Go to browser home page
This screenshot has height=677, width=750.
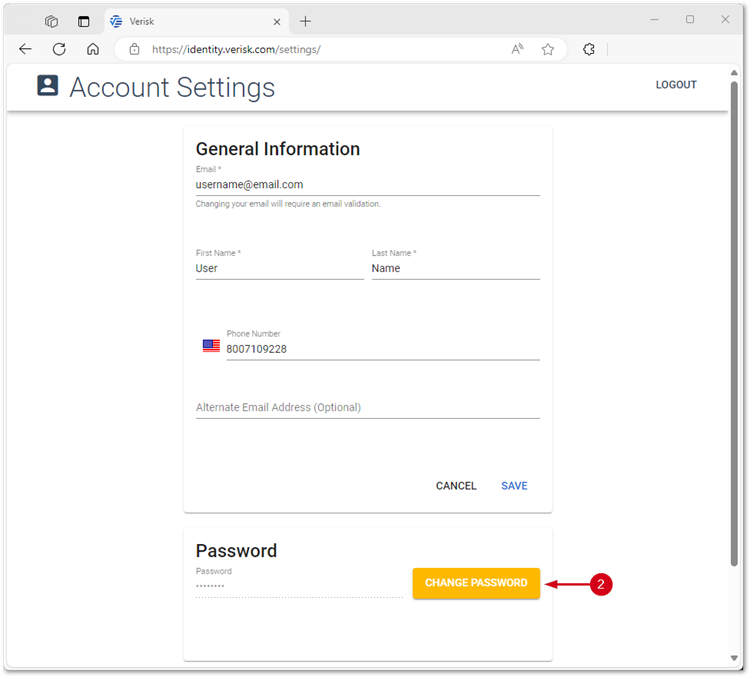coord(93,49)
